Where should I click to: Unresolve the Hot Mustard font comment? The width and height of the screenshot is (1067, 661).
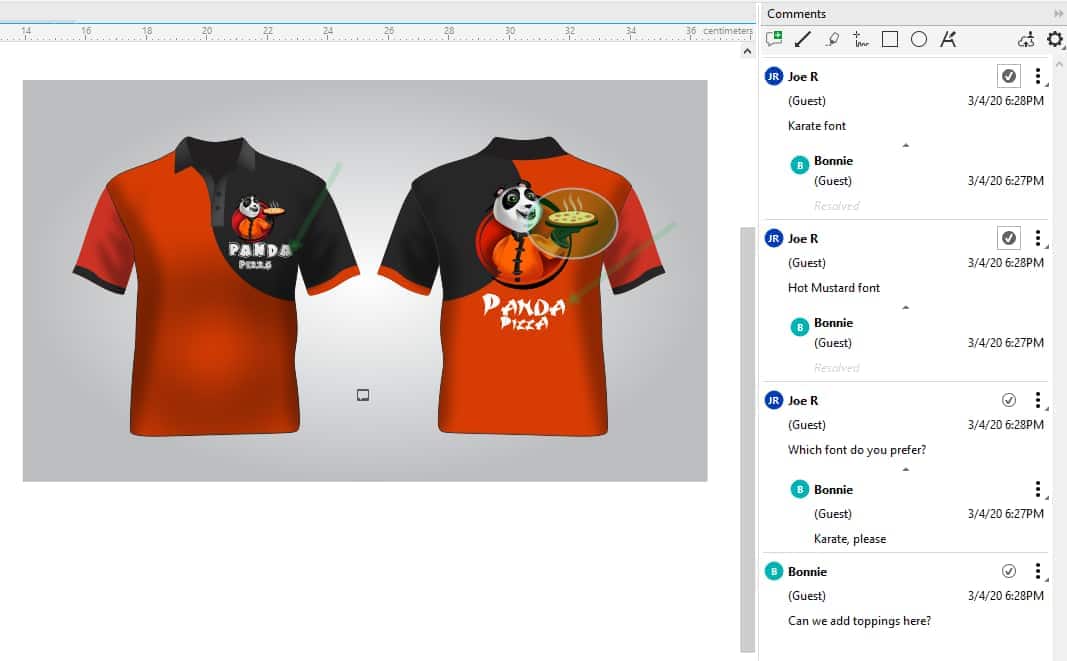(x=1009, y=237)
